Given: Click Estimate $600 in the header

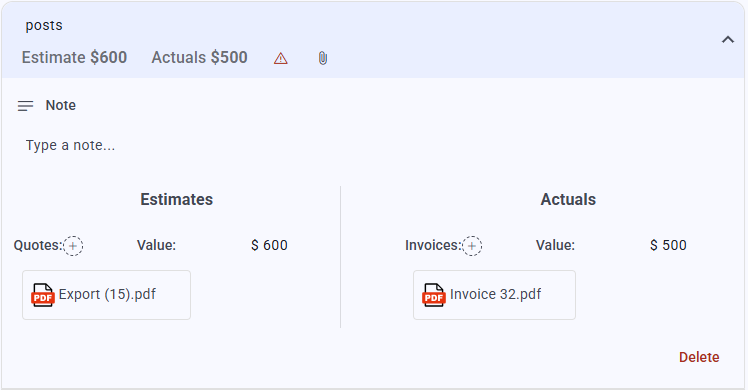Looking at the screenshot, I should click(74, 57).
